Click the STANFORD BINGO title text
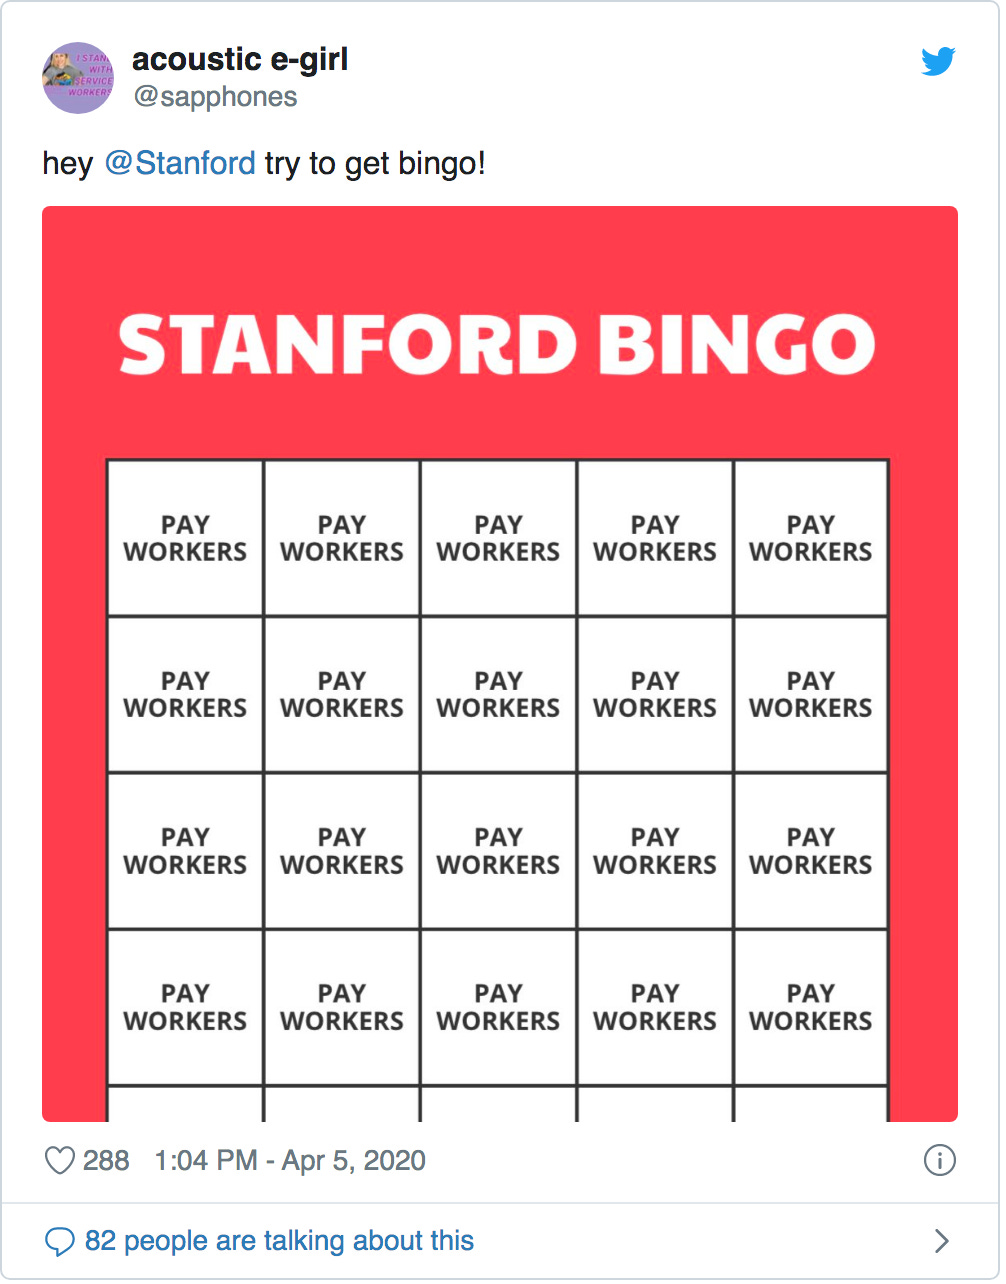The height and width of the screenshot is (1284, 1006). coord(497,344)
